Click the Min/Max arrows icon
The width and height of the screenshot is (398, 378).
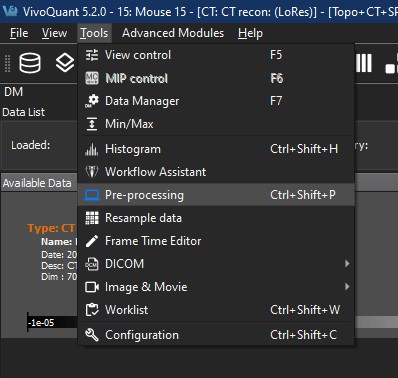click(x=92, y=124)
